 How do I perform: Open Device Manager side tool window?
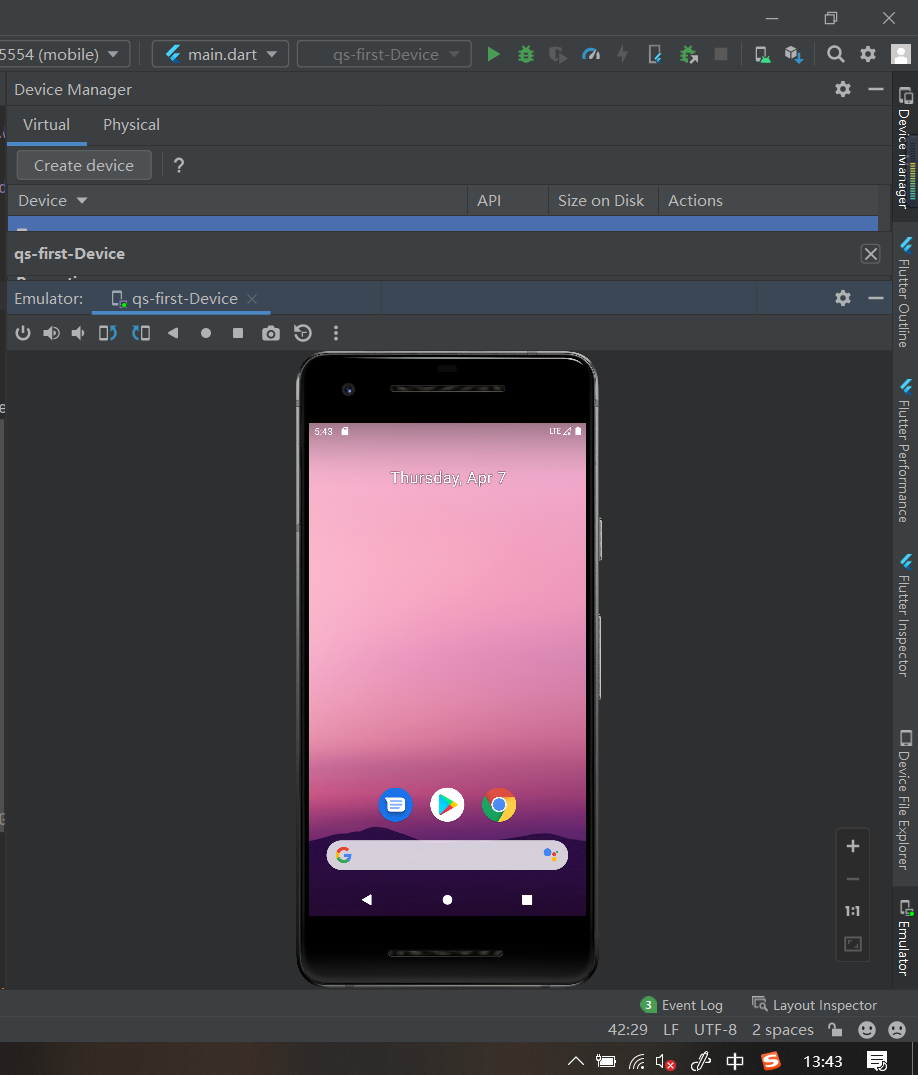click(x=905, y=148)
